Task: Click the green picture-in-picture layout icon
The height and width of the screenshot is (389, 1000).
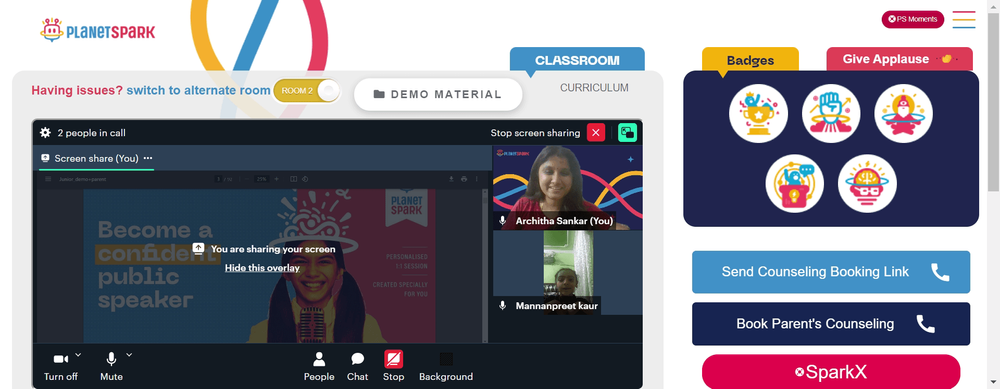Action: click(x=628, y=133)
